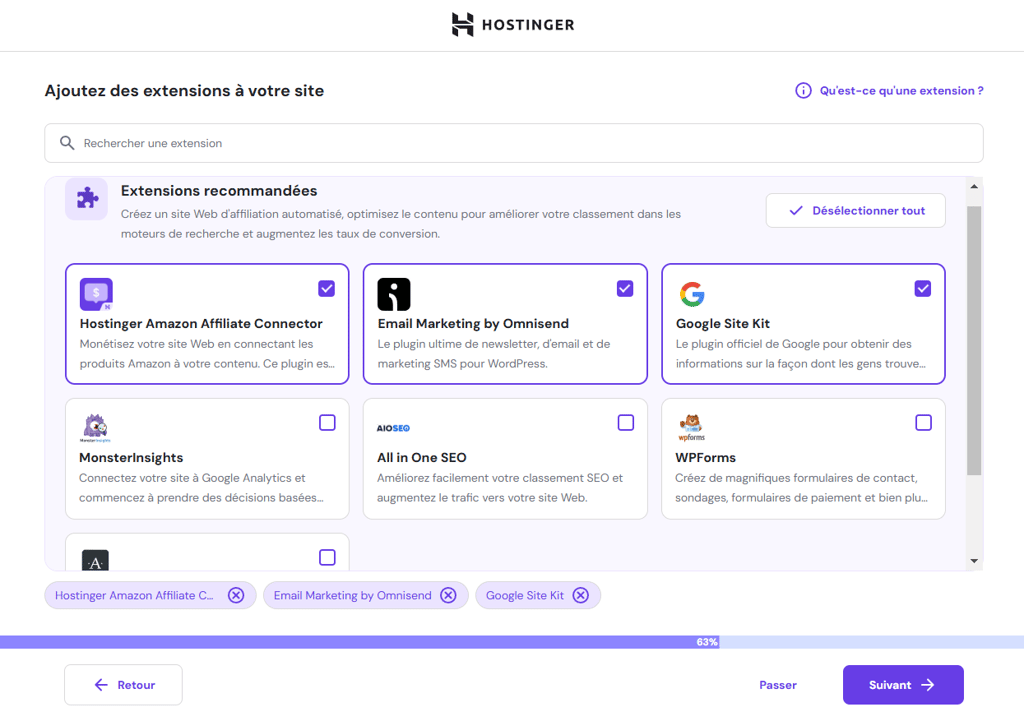Viewport: 1024px width, 721px height.
Task: Focus the Rechercher une extension field
Action: pyautogui.click(x=514, y=143)
